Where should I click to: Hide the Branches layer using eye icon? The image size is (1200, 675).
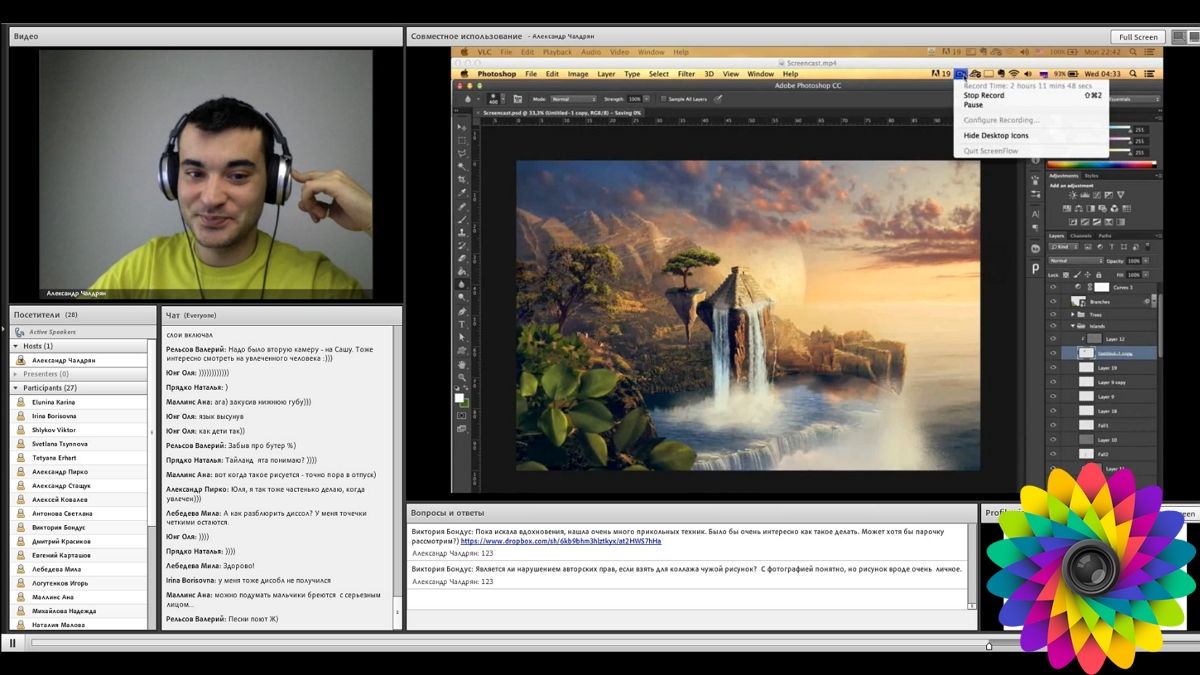[1053, 301]
